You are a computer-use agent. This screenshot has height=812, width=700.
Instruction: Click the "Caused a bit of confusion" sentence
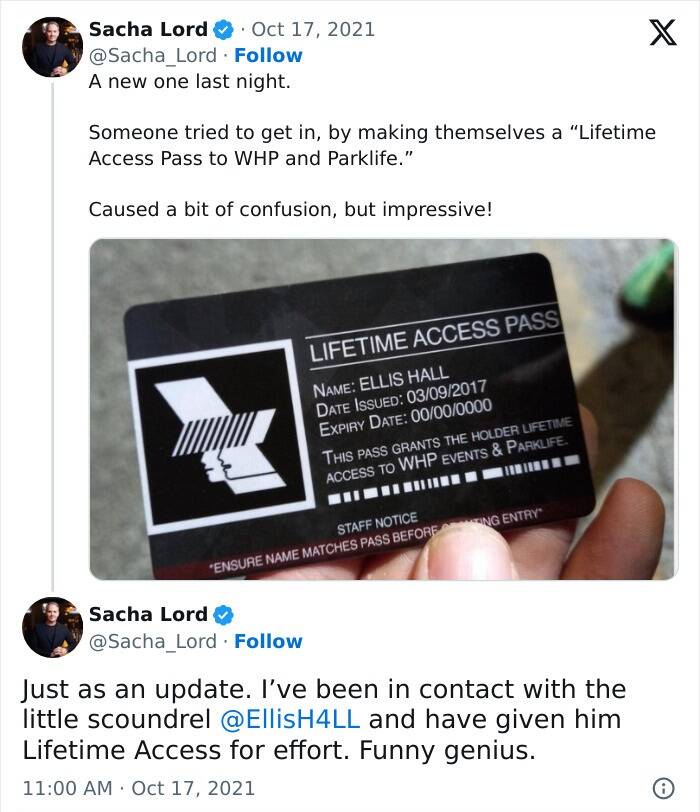290,210
